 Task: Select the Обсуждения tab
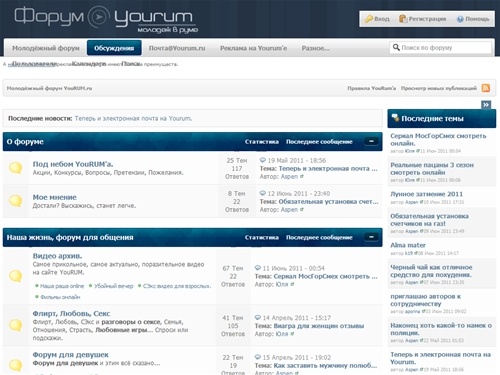click(114, 48)
